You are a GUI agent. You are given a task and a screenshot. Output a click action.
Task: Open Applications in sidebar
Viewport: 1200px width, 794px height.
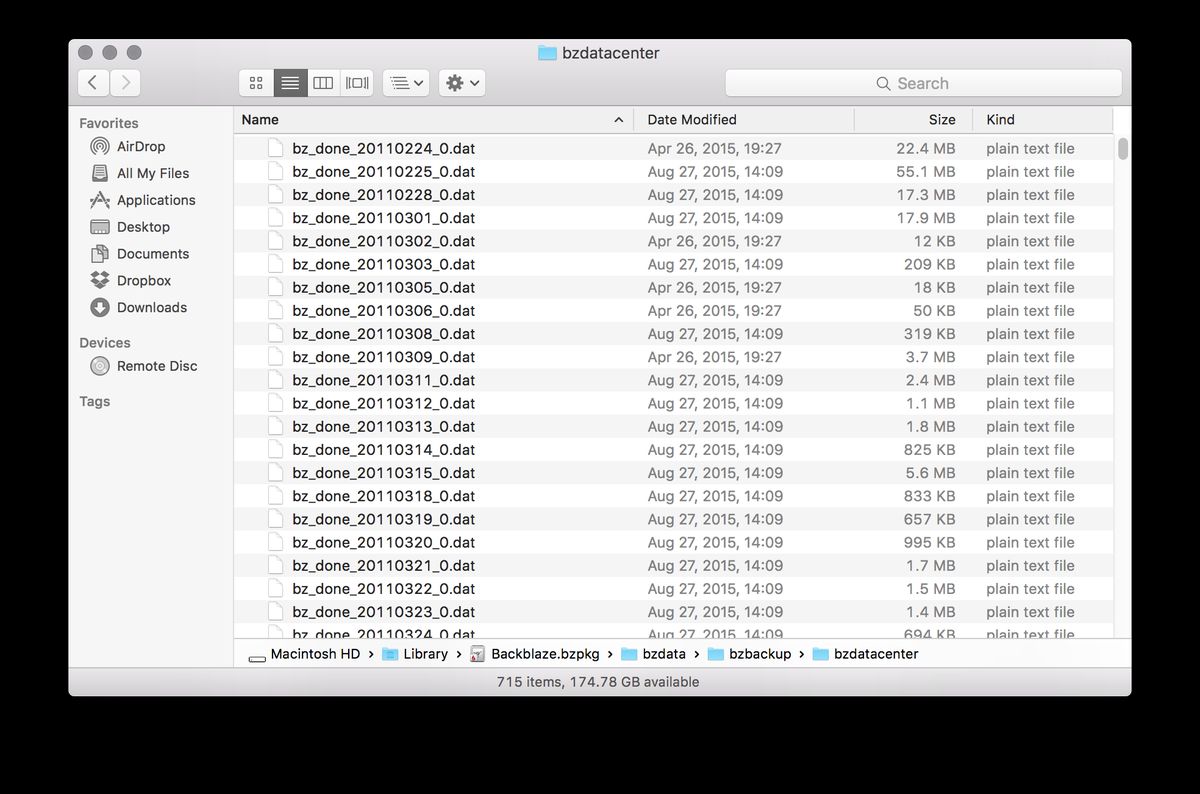pyautogui.click(x=155, y=200)
